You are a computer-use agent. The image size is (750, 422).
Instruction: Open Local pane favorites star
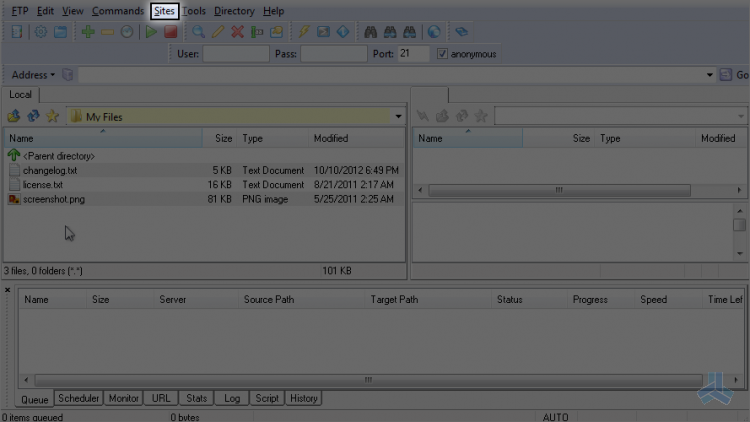click(52, 116)
